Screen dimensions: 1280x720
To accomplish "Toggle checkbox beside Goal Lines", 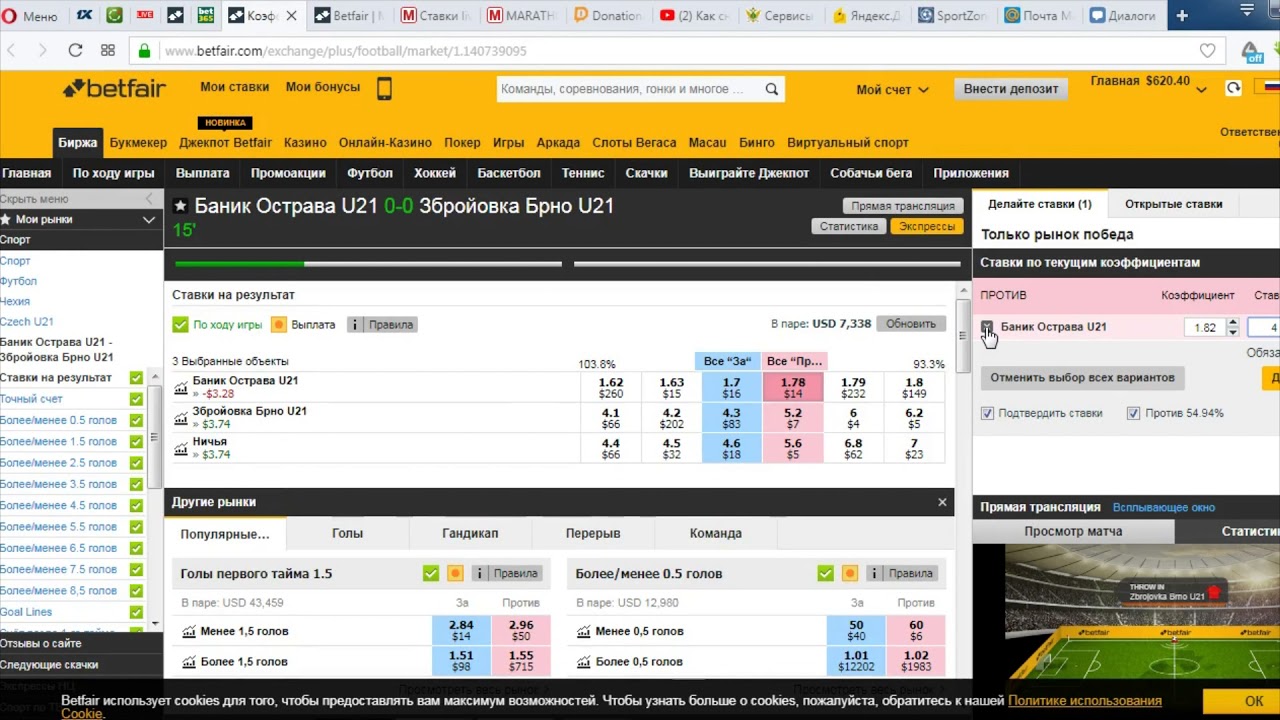I will tap(136, 612).
